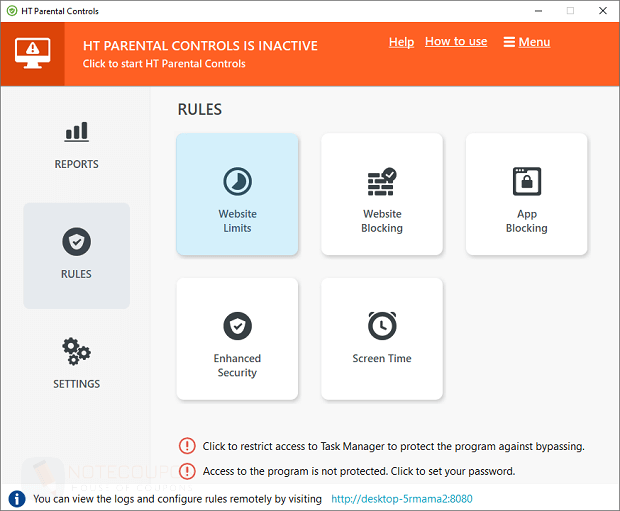
Task: Open the Website Limits rule tile
Action: coord(237,195)
